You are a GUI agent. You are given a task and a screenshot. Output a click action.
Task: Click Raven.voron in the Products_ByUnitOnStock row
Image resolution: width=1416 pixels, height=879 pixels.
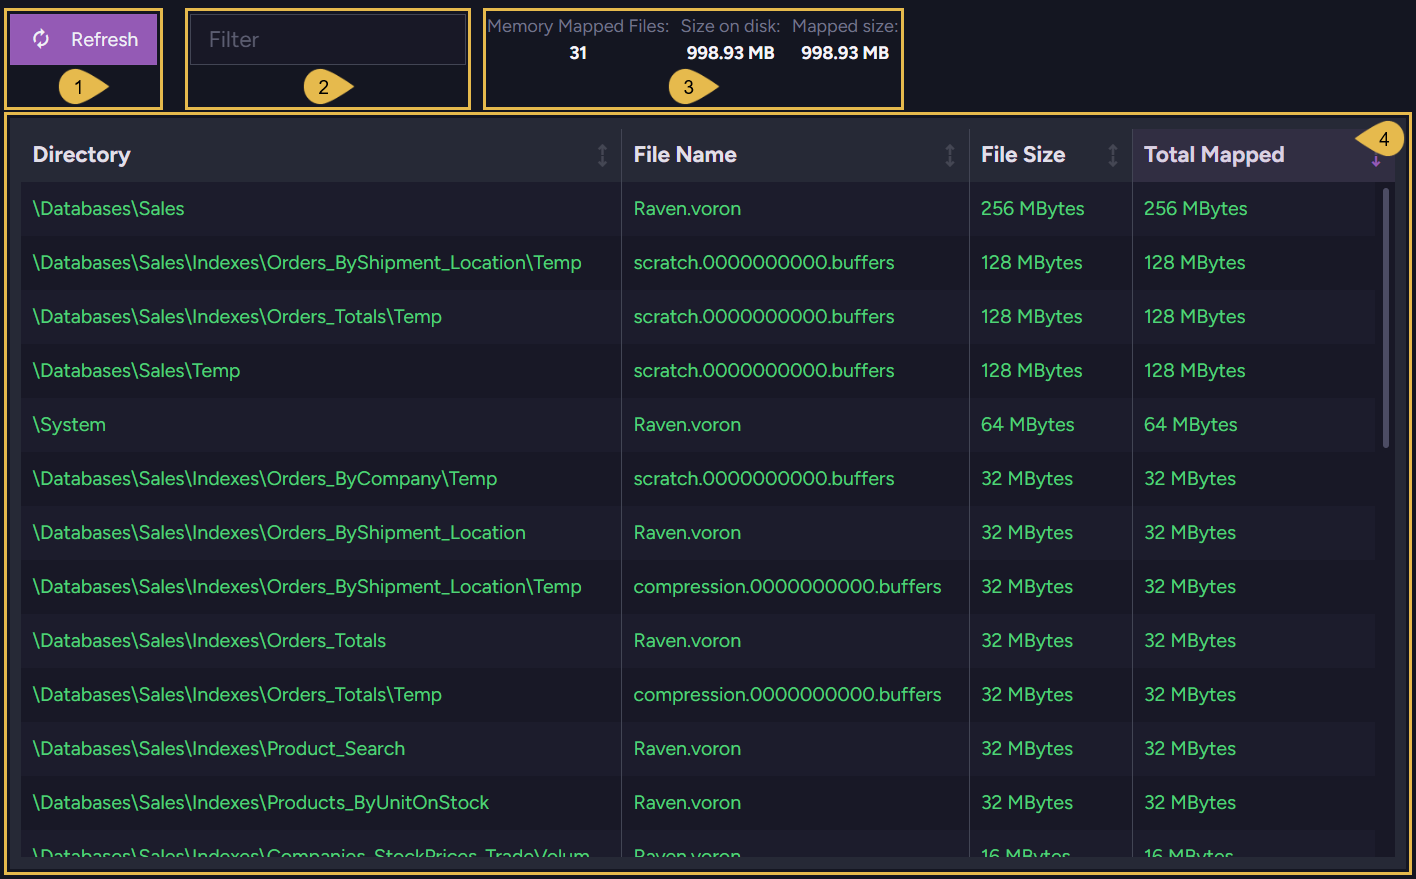[x=687, y=803]
